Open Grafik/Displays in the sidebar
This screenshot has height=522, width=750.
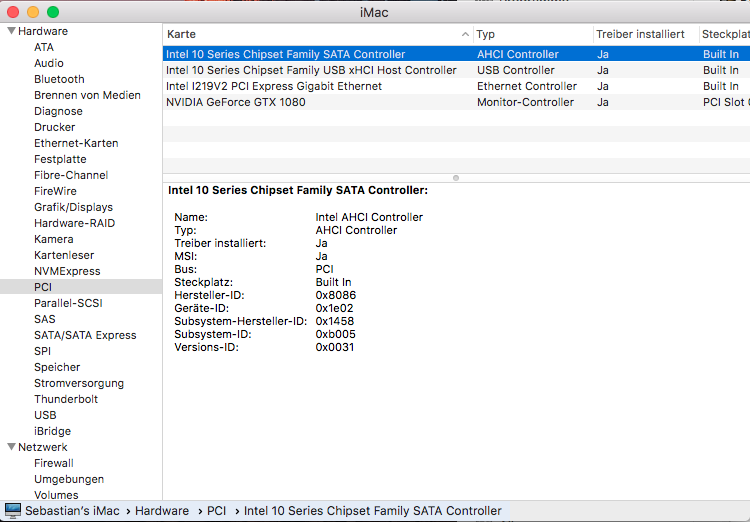[x=73, y=207]
